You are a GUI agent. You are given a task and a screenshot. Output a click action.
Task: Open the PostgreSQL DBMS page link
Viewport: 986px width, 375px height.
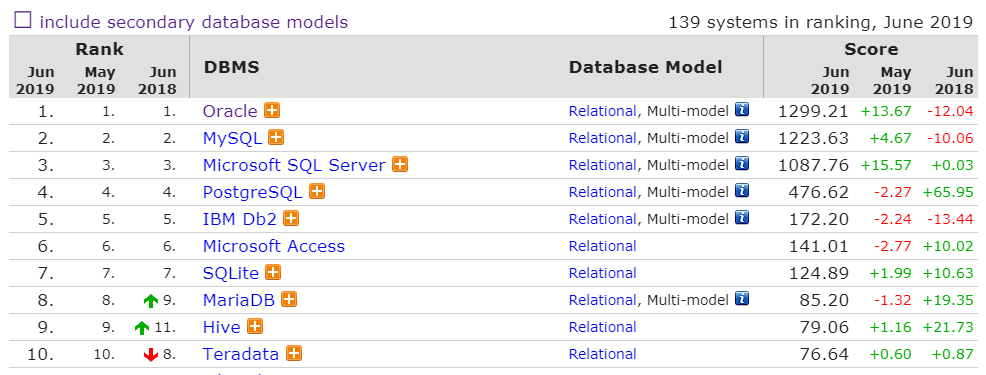[x=252, y=193]
